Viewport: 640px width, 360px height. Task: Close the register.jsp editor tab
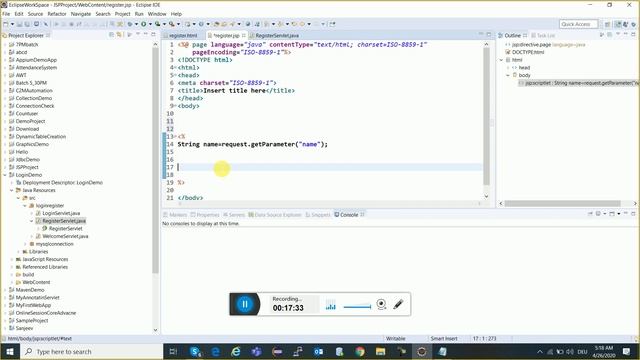tap(244, 36)
